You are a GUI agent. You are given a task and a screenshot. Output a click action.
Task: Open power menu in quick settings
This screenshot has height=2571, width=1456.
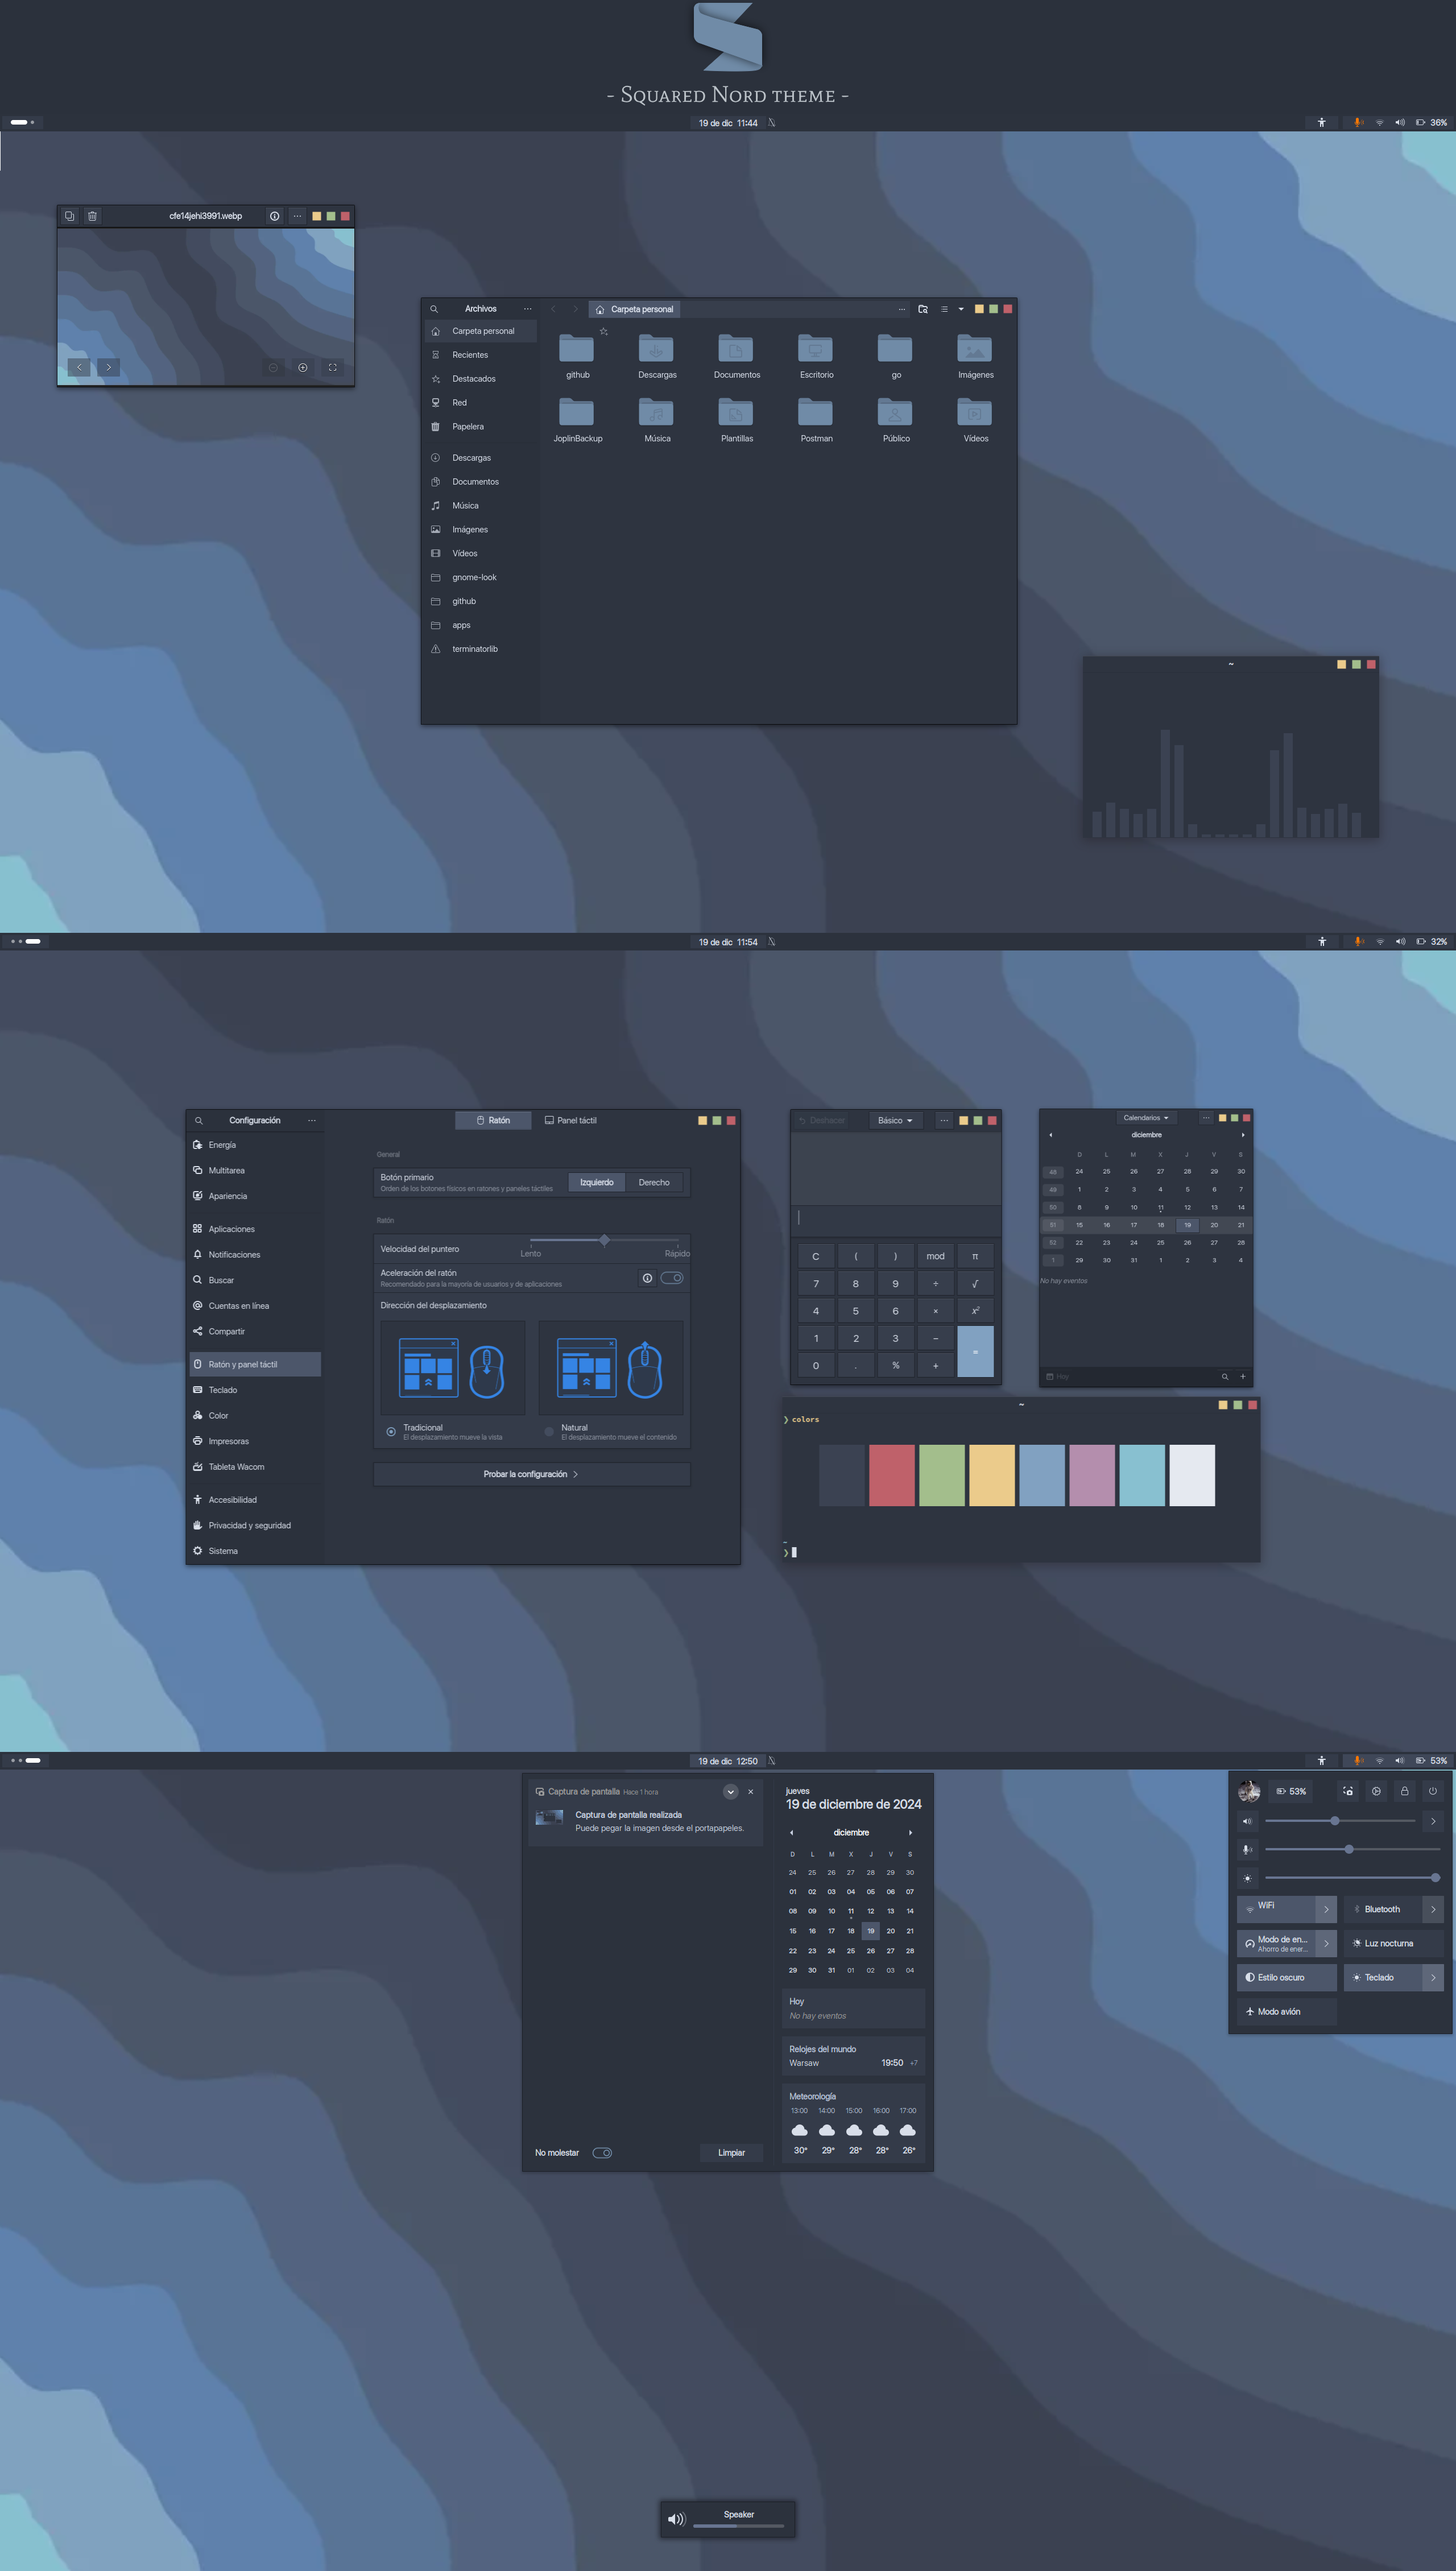1432,1791
